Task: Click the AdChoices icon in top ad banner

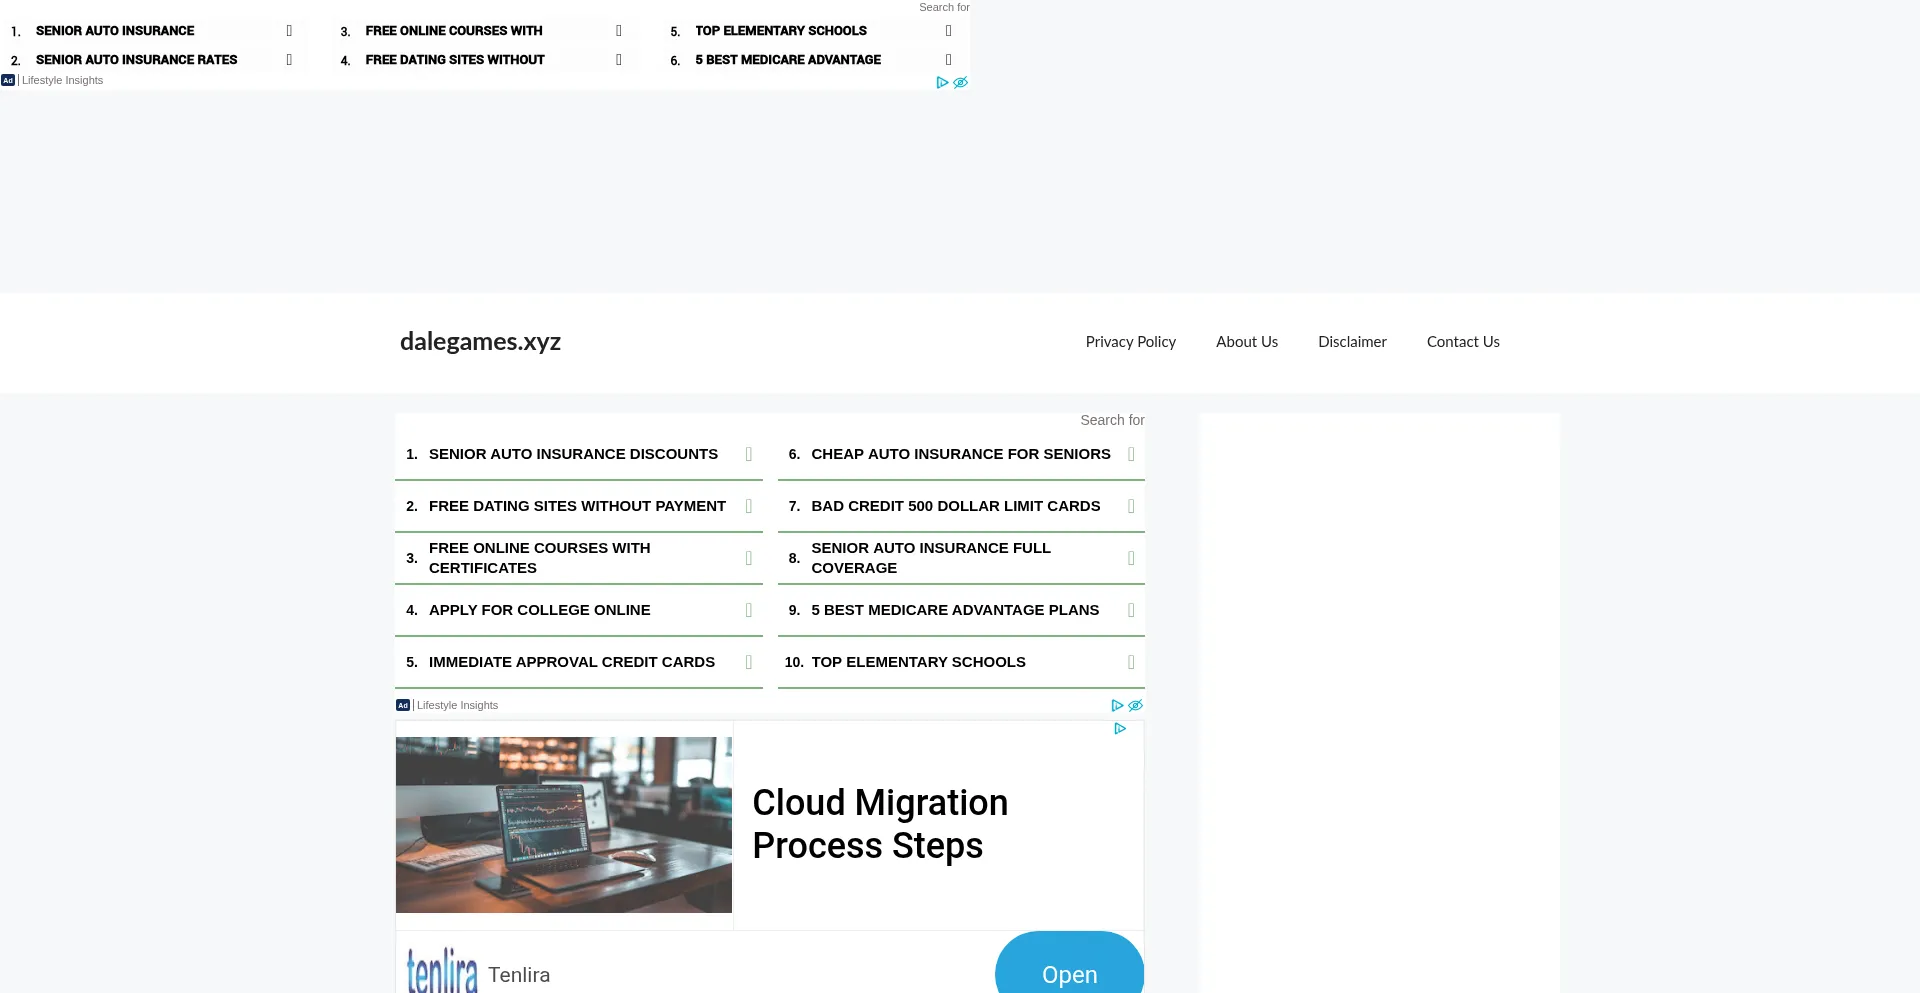Action: (x=942, y=83)
